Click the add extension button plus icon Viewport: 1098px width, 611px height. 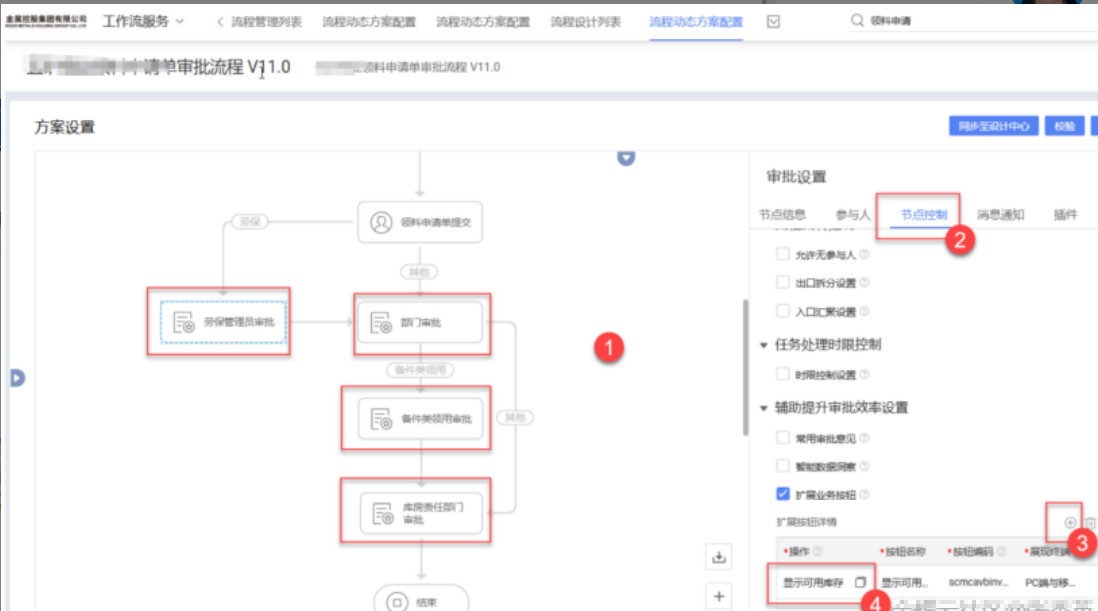click(x=1070, y=522)
